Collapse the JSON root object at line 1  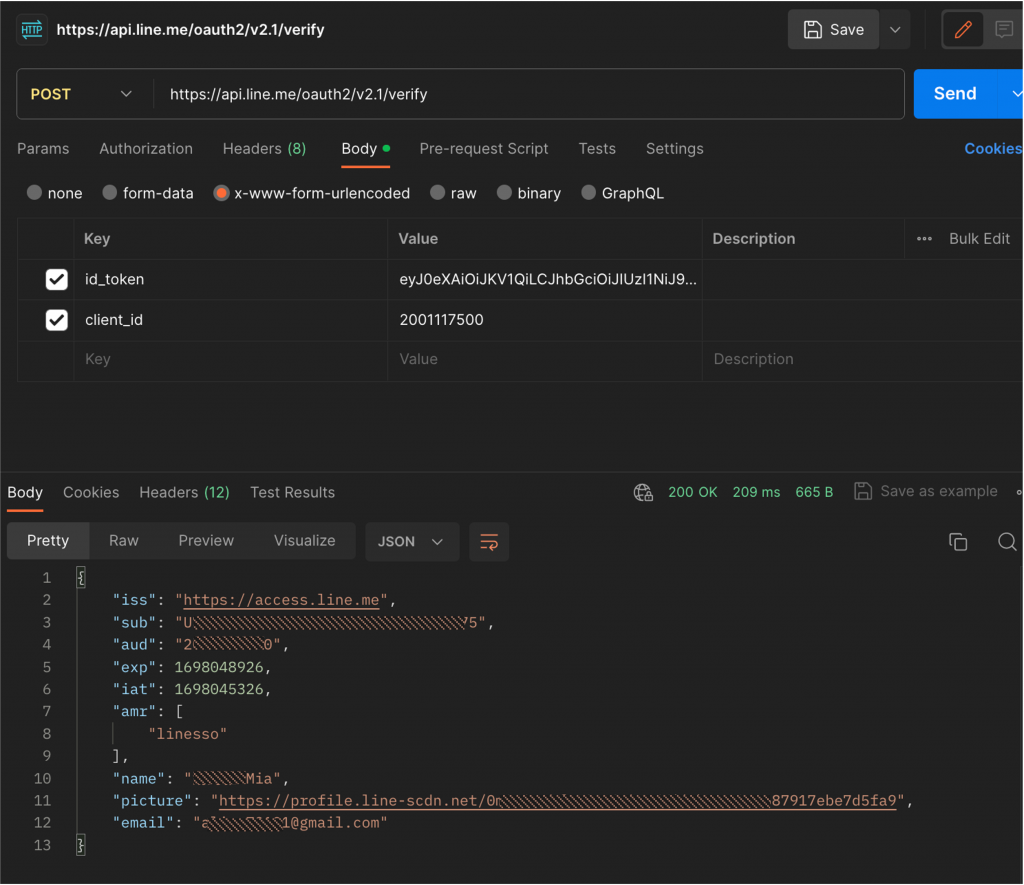81,577
